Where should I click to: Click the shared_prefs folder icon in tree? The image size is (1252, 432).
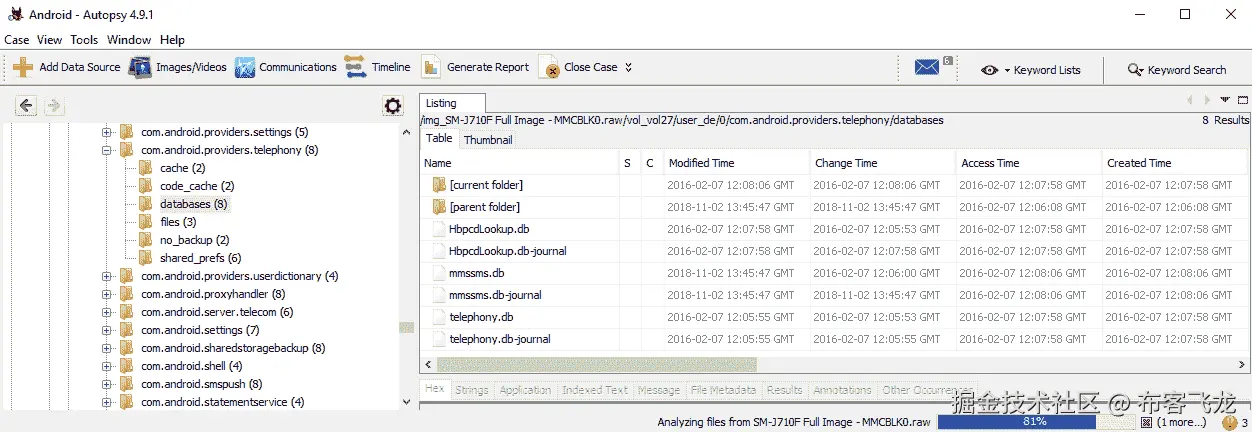click(146, 258)
